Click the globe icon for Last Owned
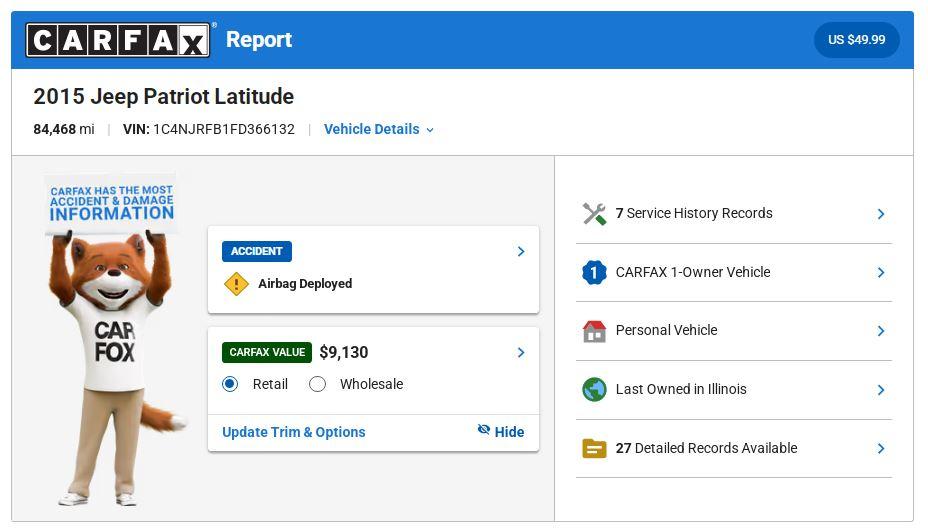Viewport: 928px width, 529px height. [x=594, y=389]
